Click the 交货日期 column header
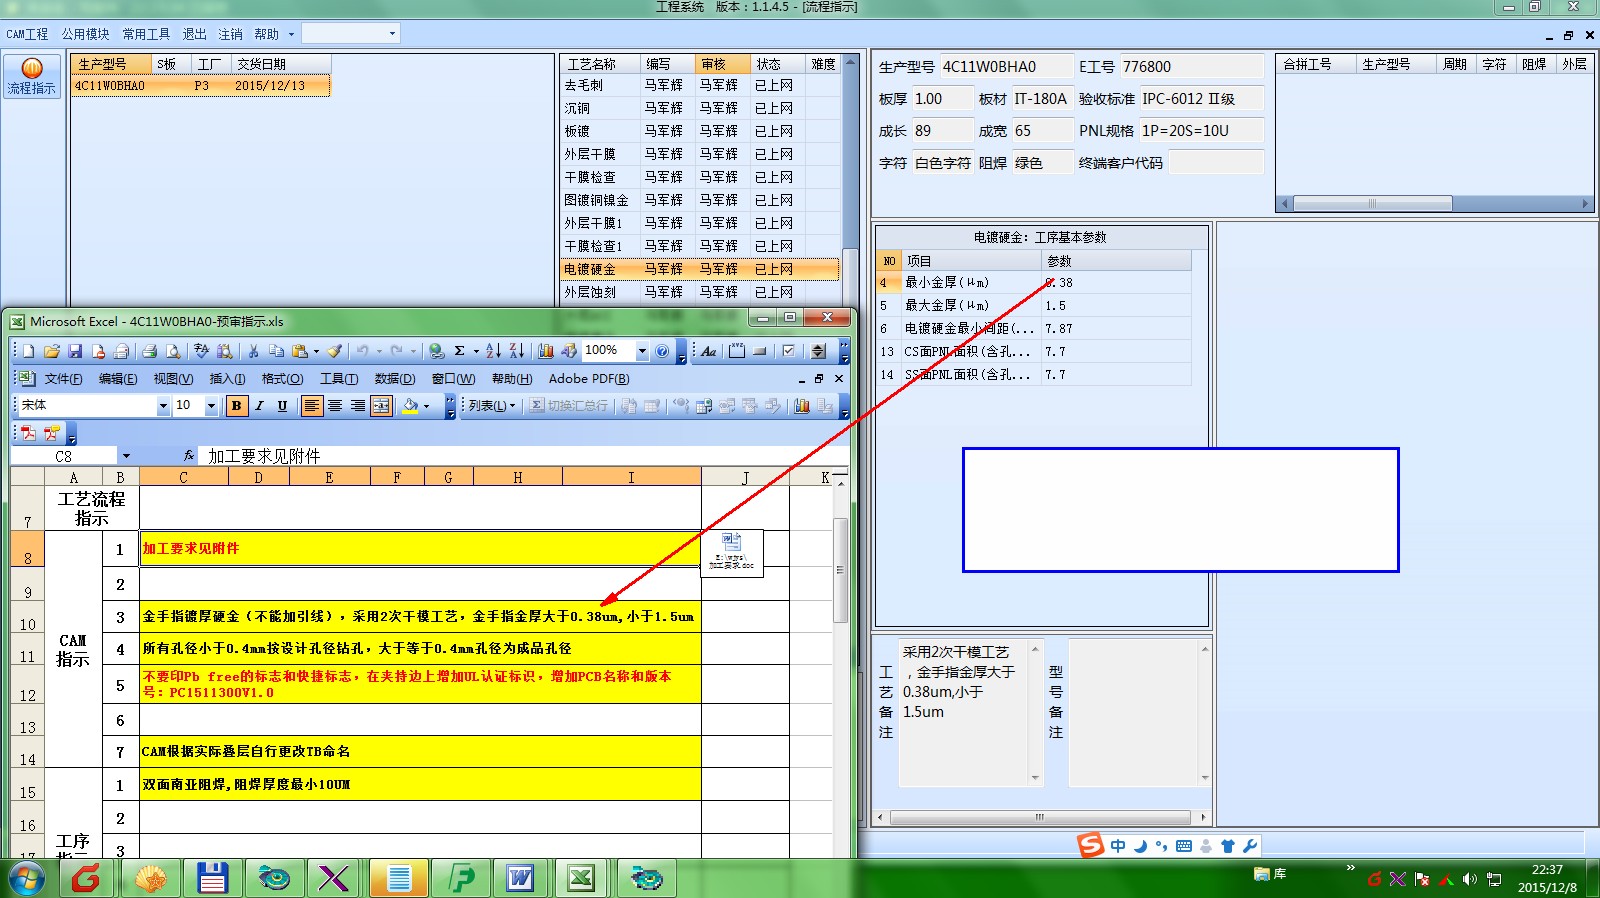The image size is (1600, 898). (281, 64)
